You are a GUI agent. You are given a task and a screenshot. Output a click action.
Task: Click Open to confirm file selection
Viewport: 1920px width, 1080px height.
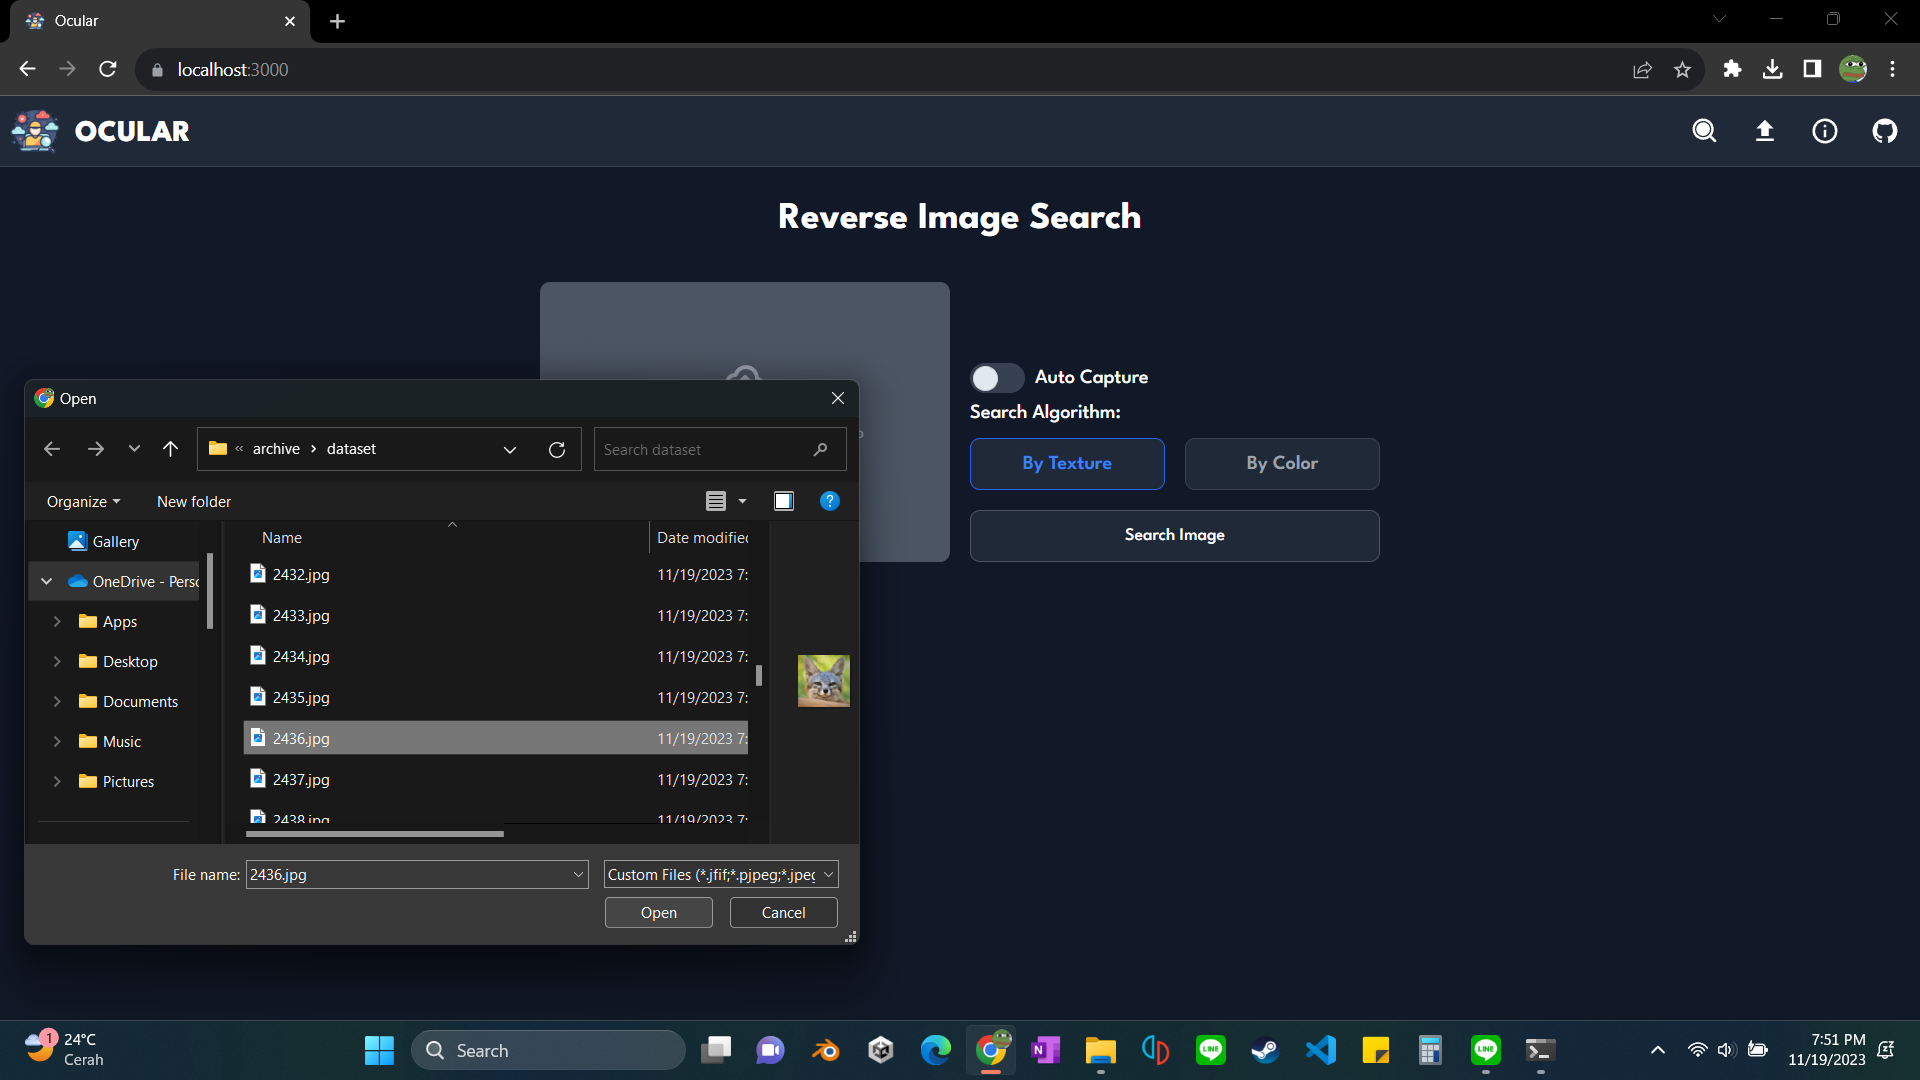coord(659,913)
